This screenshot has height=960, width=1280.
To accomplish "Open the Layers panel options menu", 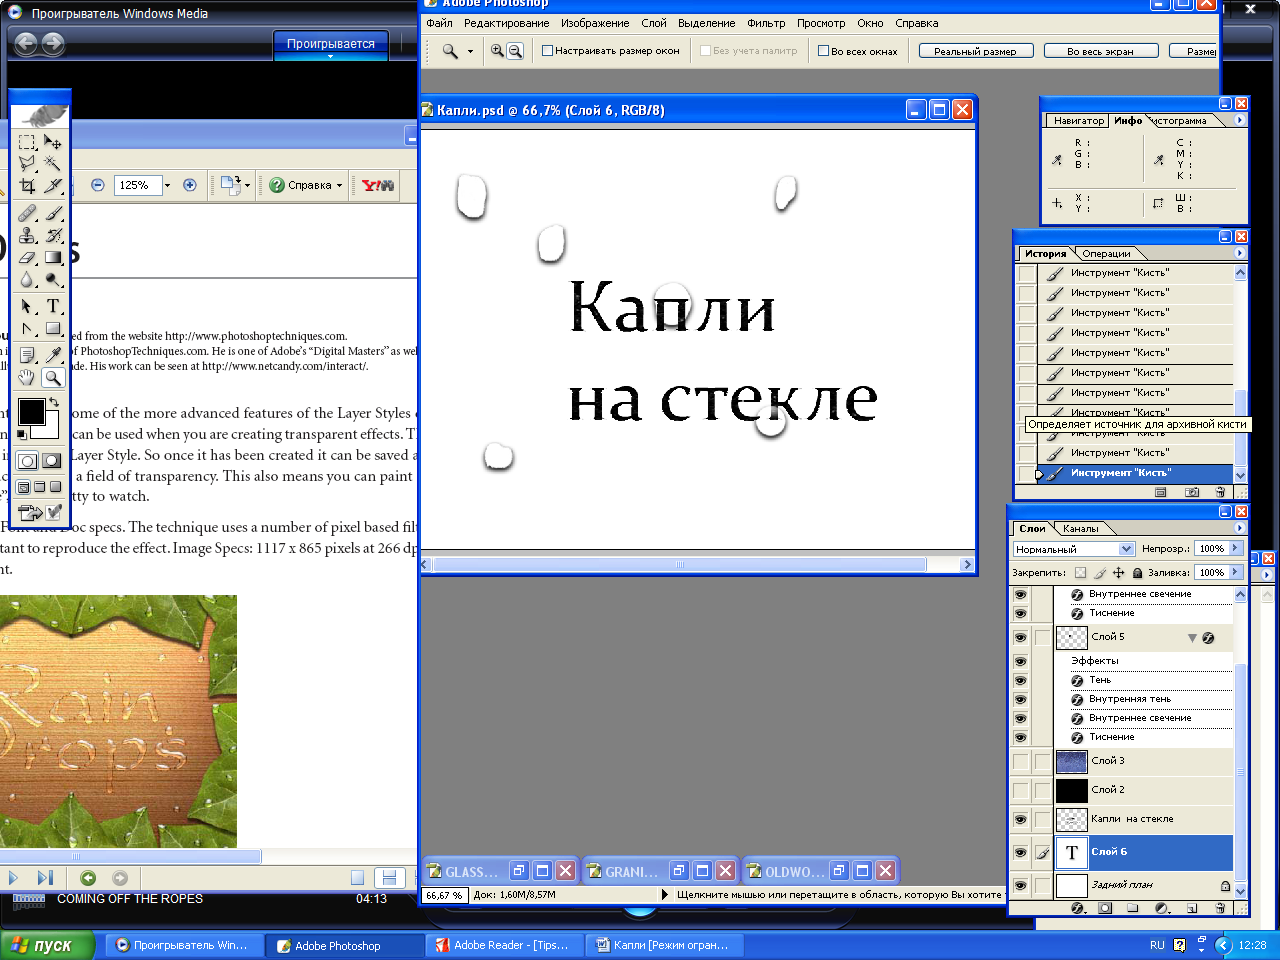I will (x=1239, y=528).
